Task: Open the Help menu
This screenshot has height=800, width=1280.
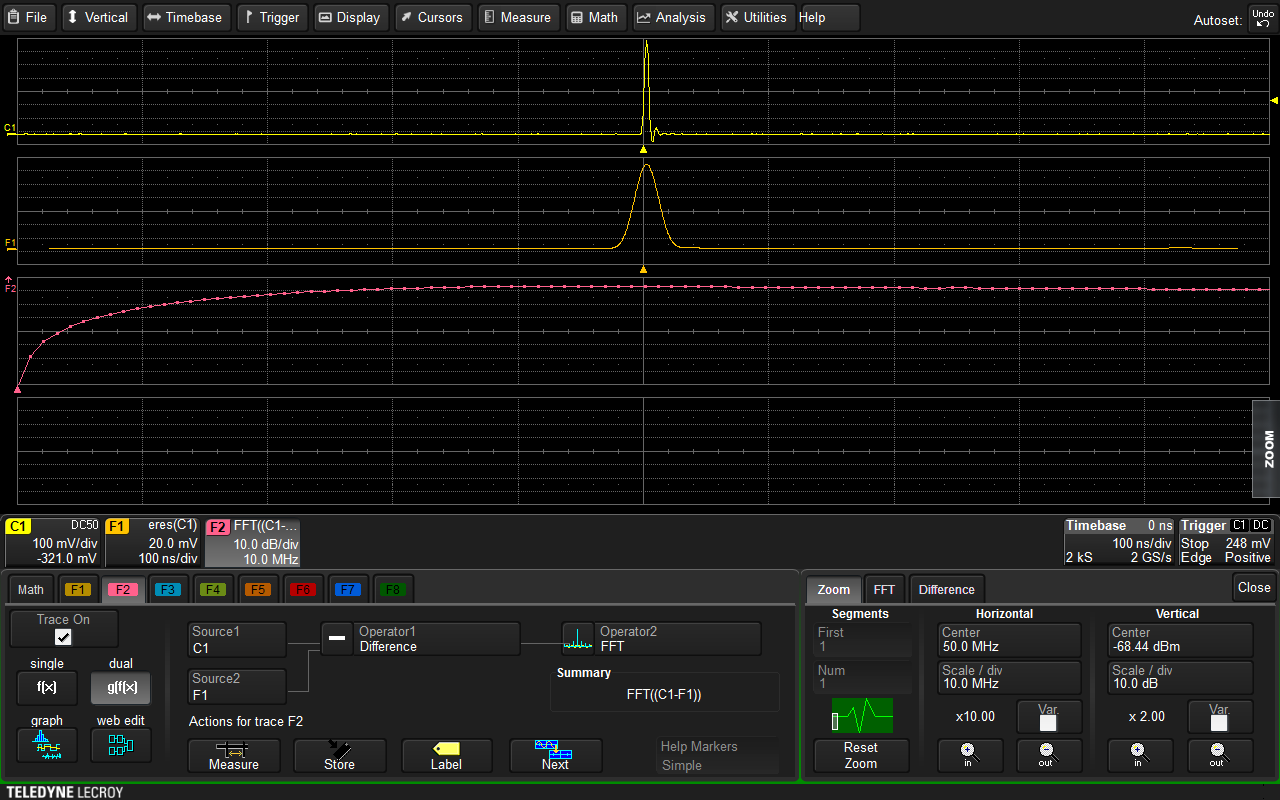Action: 828,17
